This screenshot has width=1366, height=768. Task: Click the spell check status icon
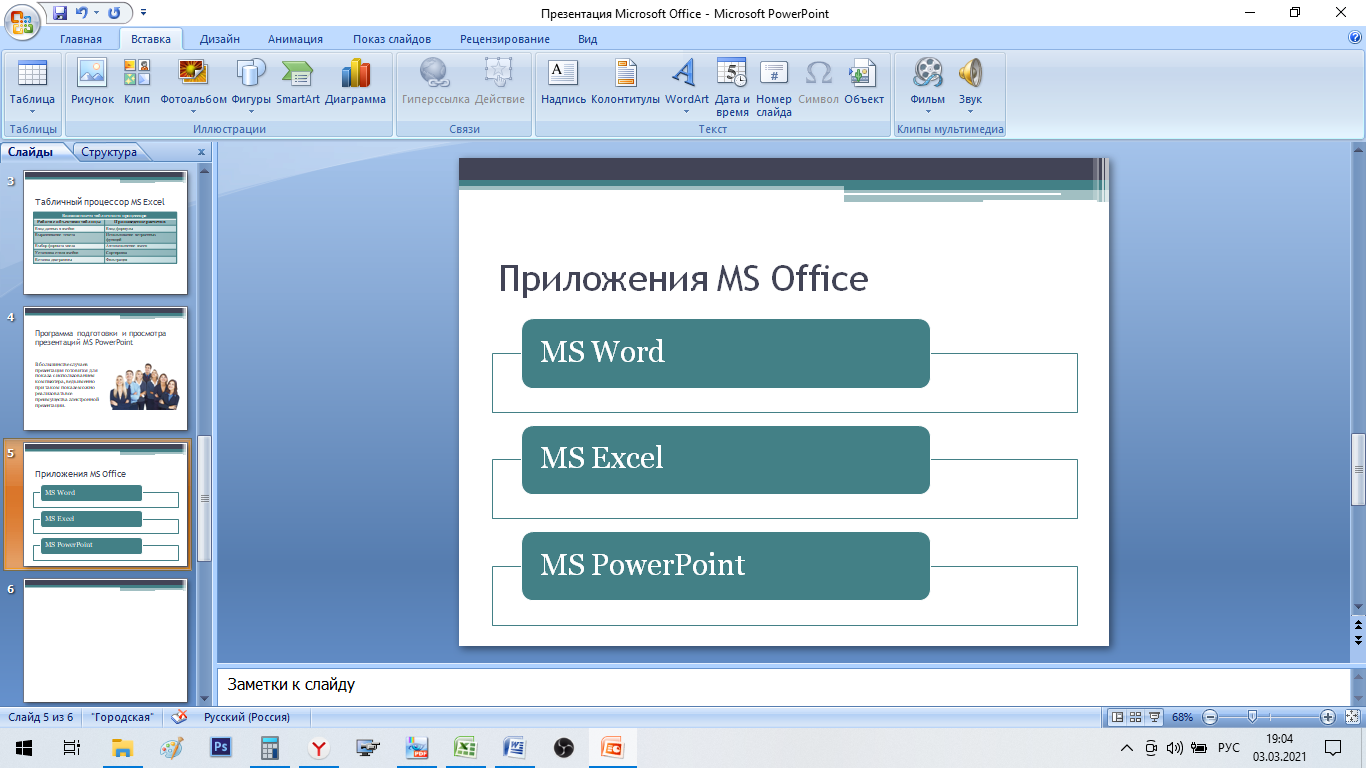pos(180,717)
